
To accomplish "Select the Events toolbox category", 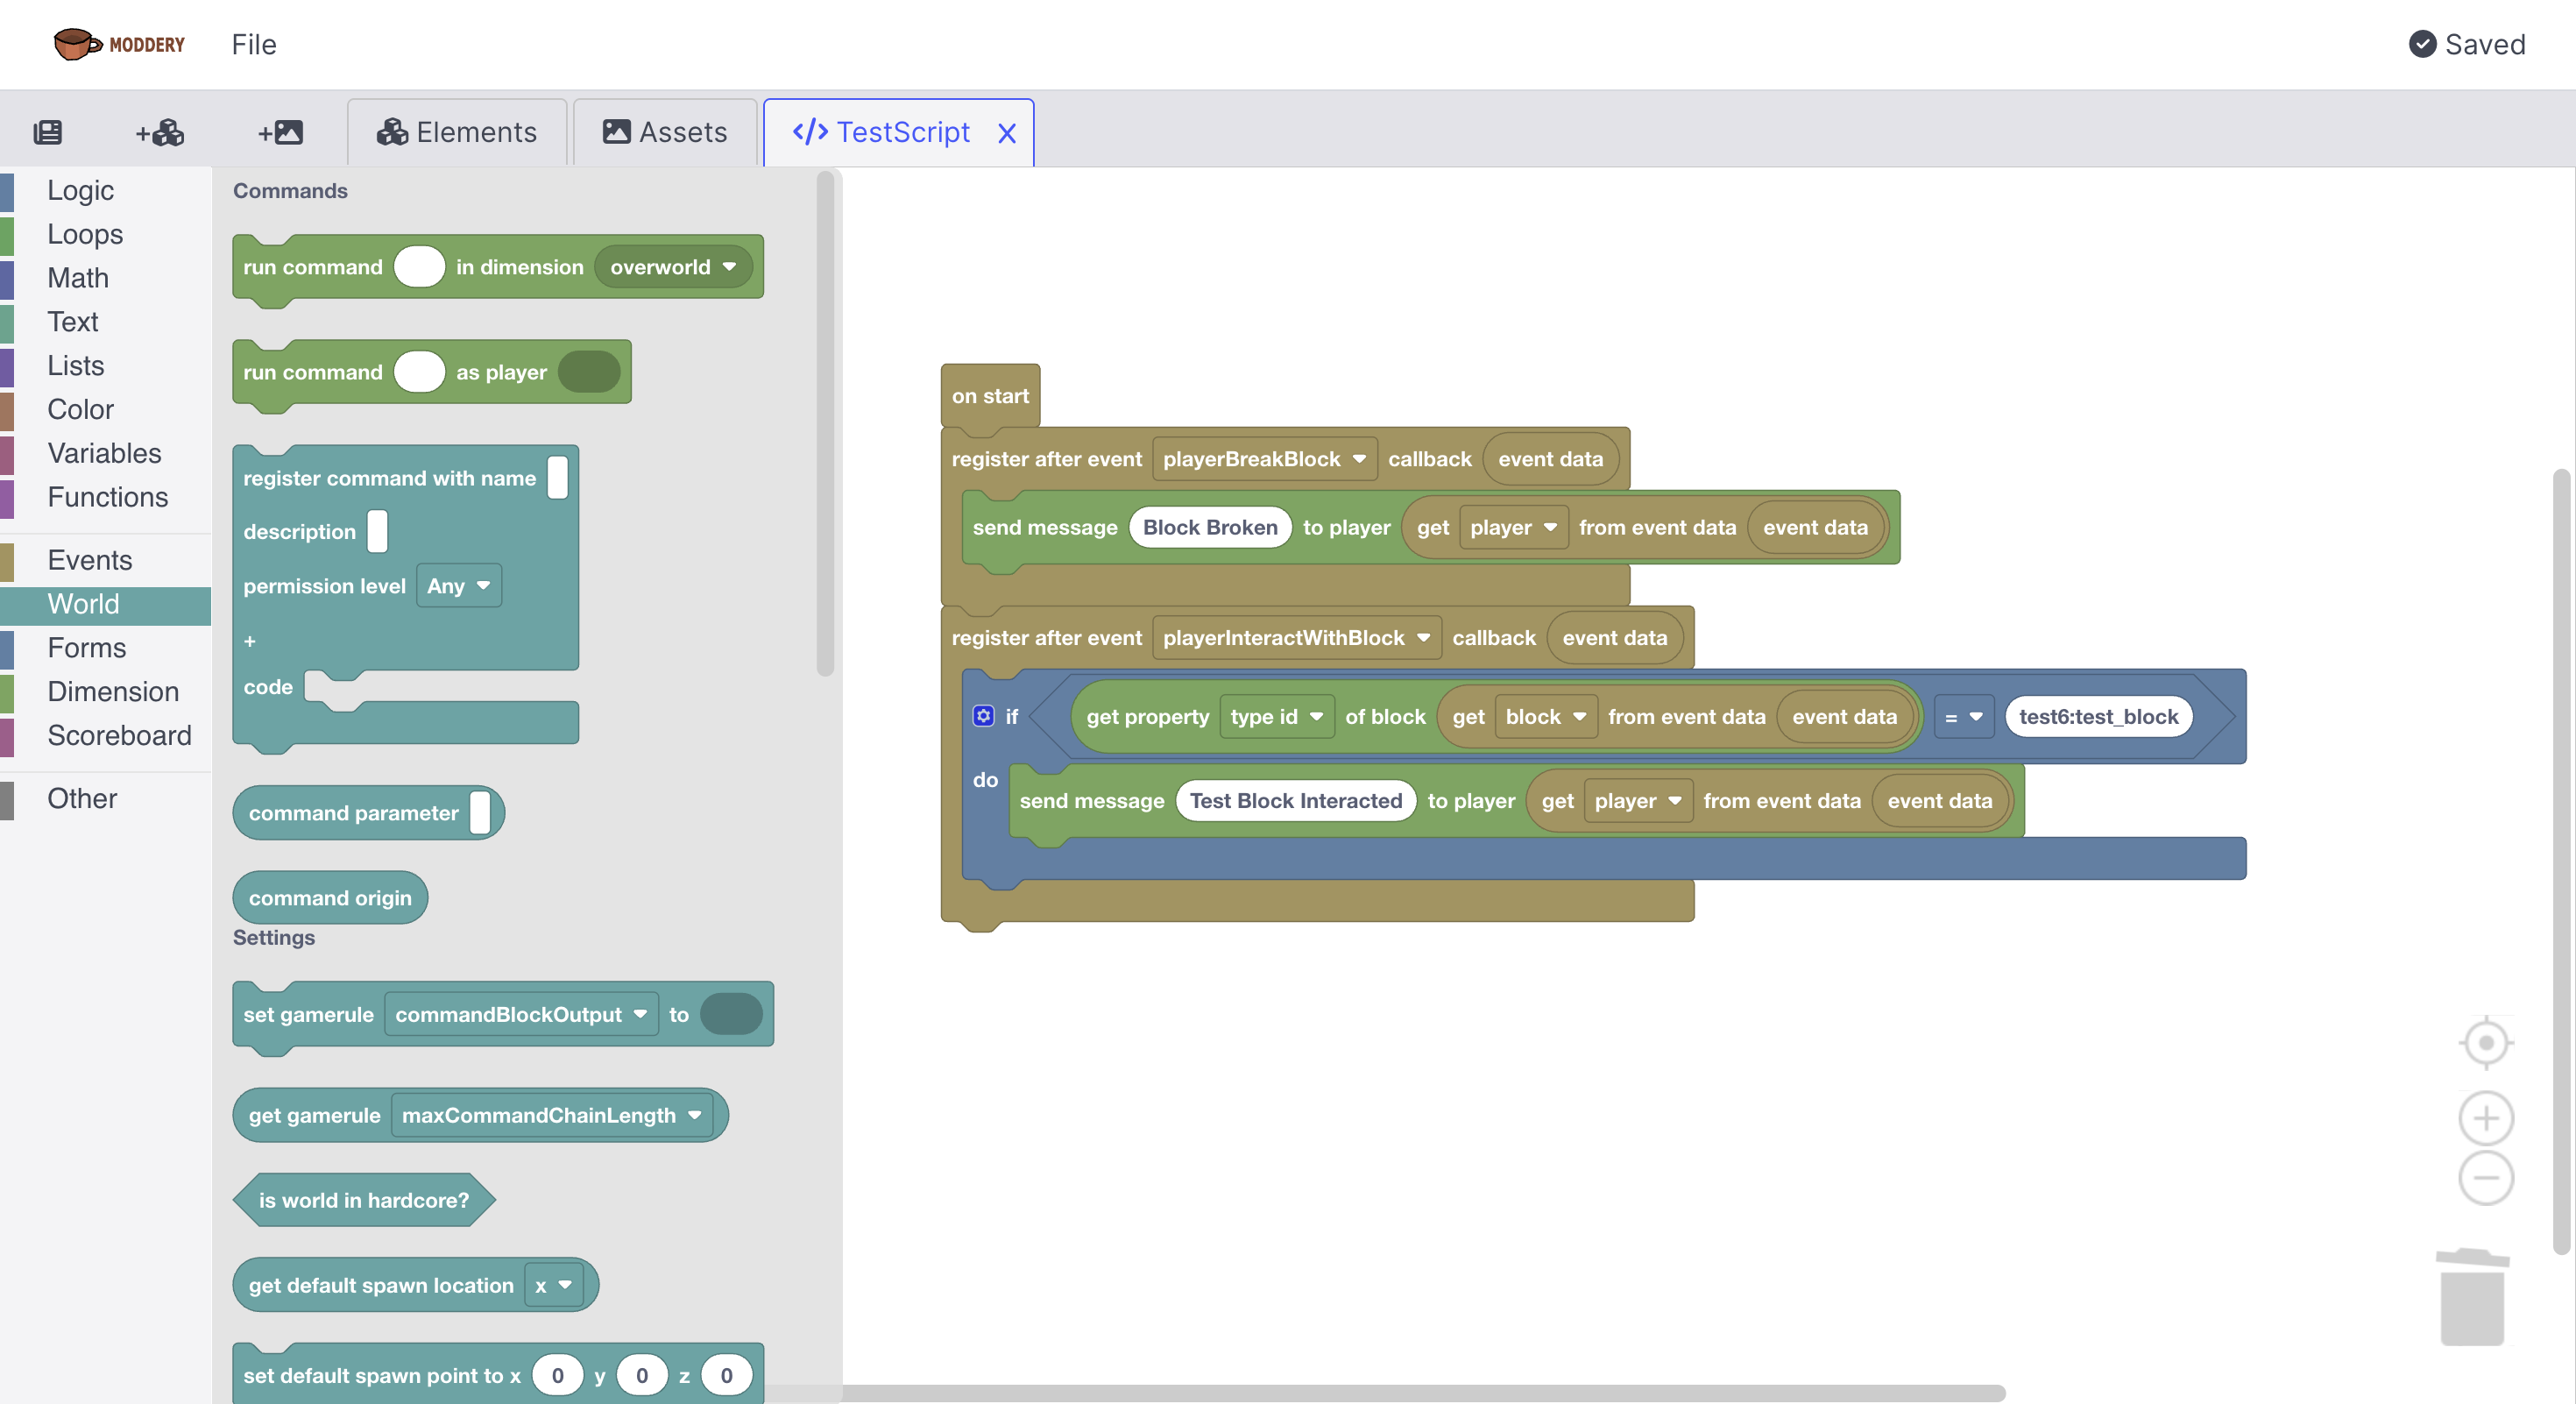I will 89,560.
